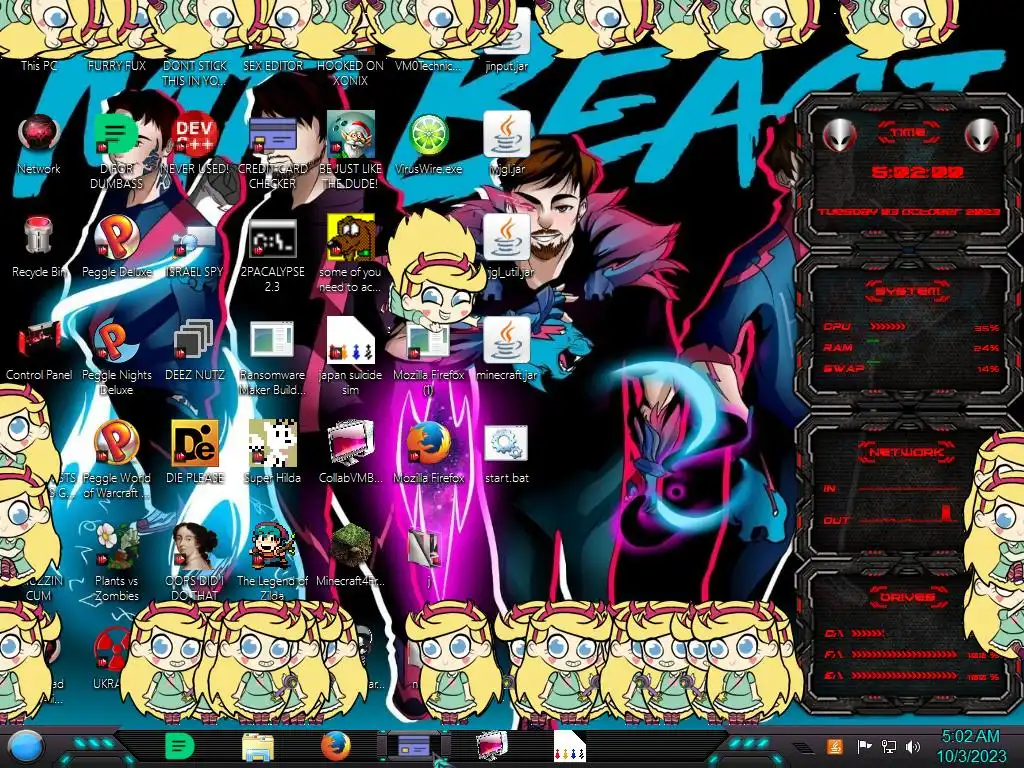Open the suicide sim taskbar icon
Viewport: 1024px width, 768px height.
569,746
